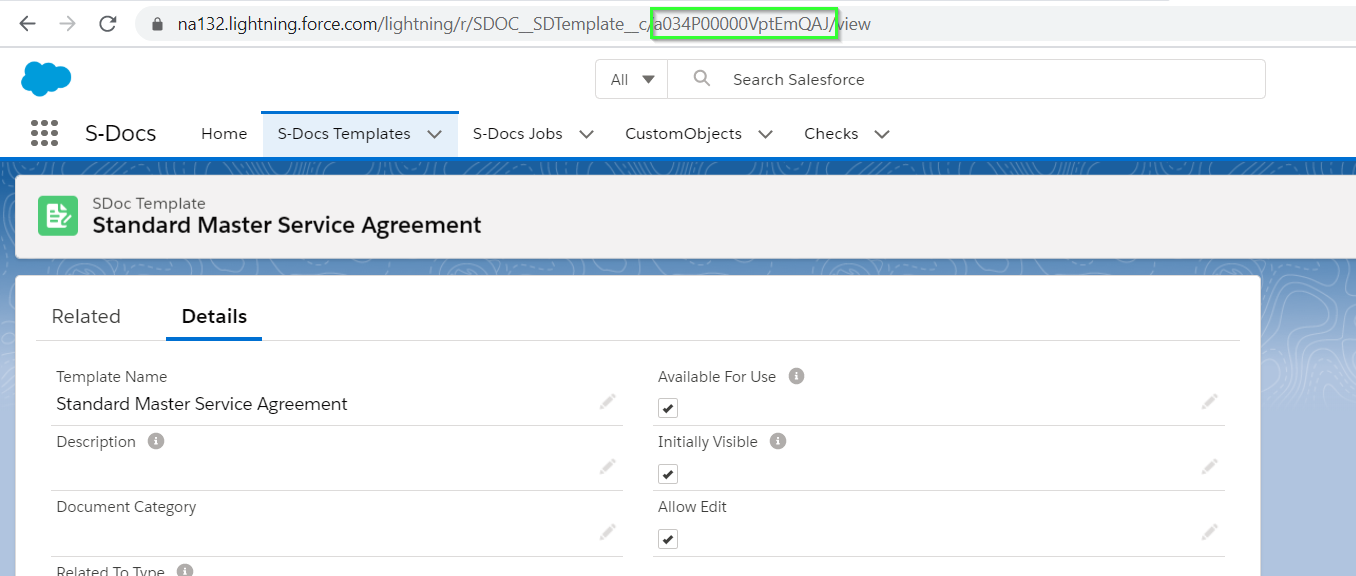Toggle the Initially Visible checkbox
The height and width of the screenshot is (576, 1356).
pyautogui.click(x=668, y=474)
